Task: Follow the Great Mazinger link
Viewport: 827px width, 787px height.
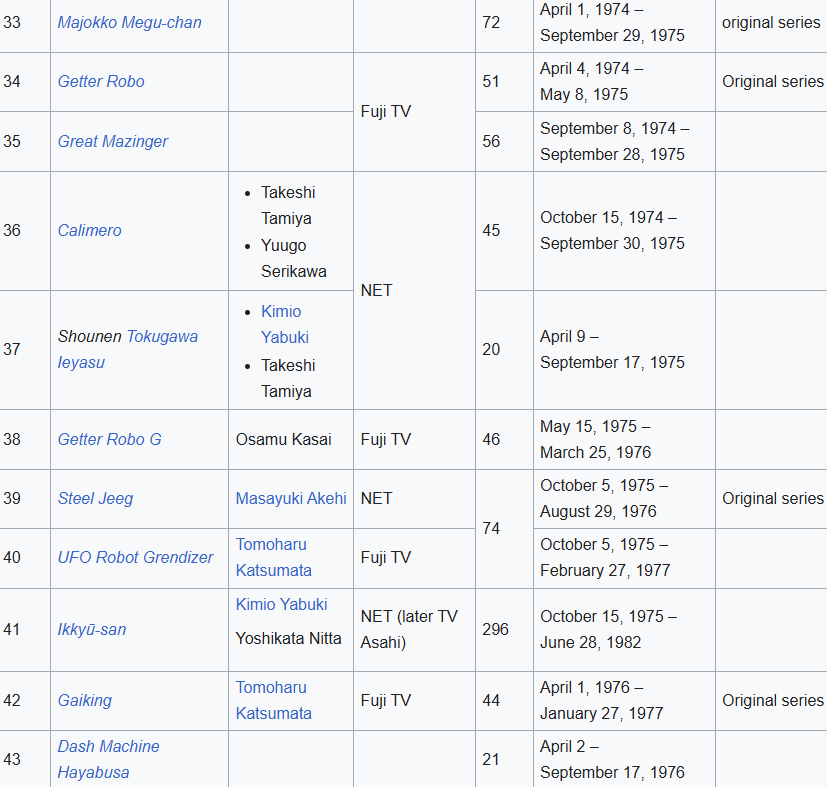Action: pos(112,141)
